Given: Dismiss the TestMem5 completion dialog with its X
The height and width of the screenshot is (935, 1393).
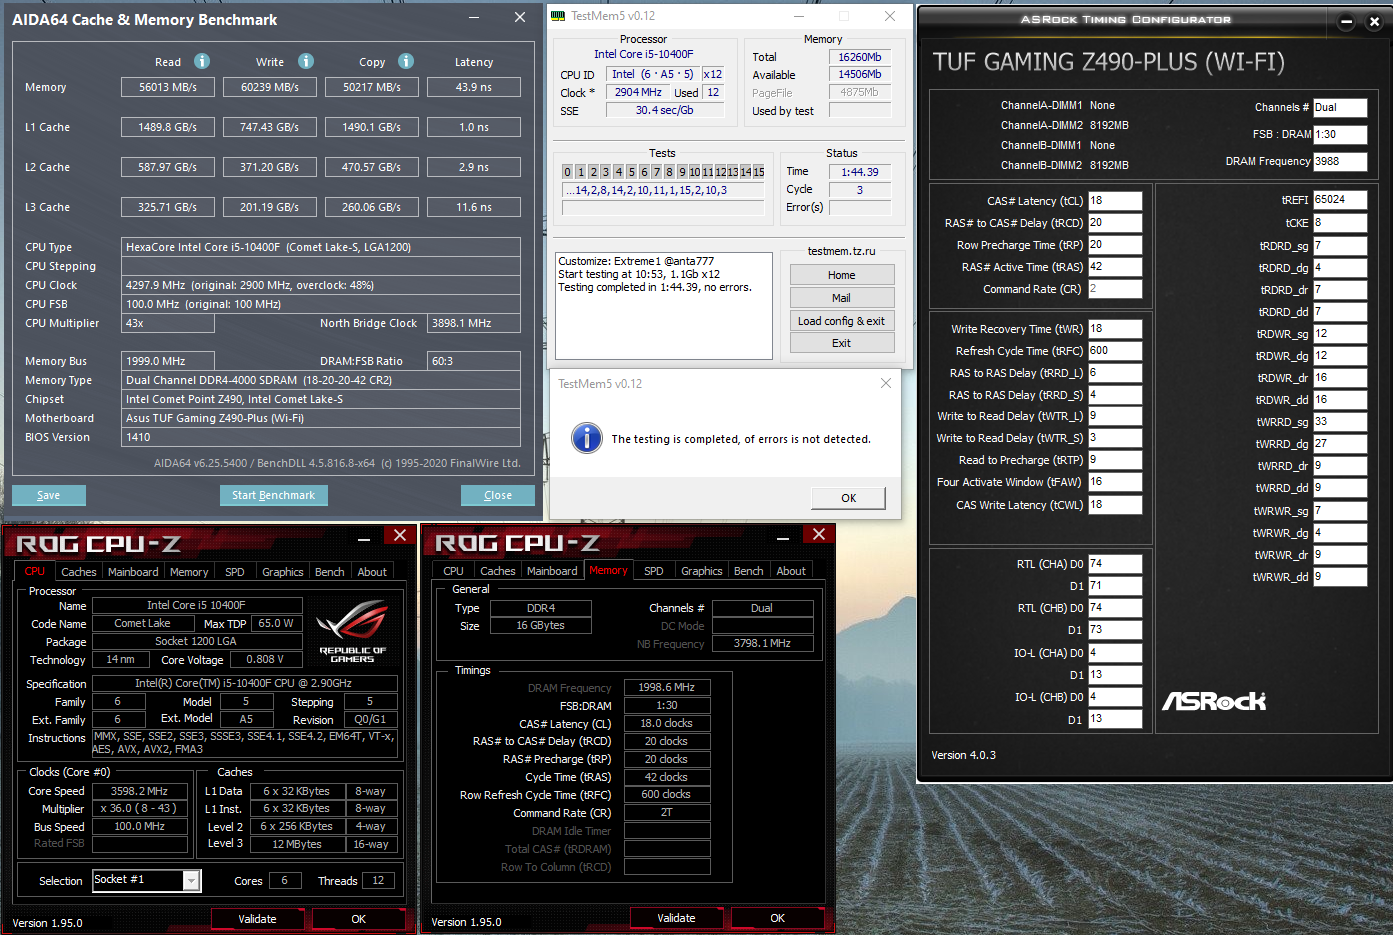Looking at the screenshot, I should tap(885, 383).
